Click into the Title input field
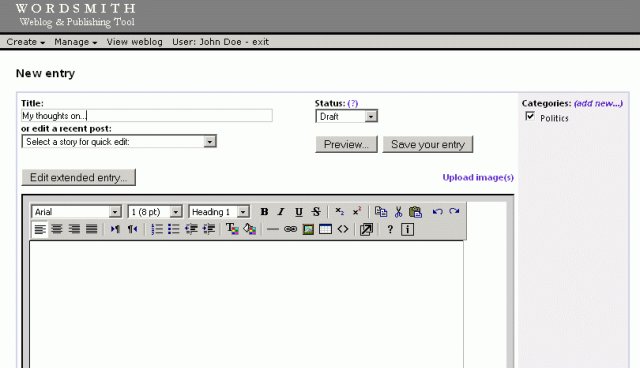 click(x=147, y=115)
